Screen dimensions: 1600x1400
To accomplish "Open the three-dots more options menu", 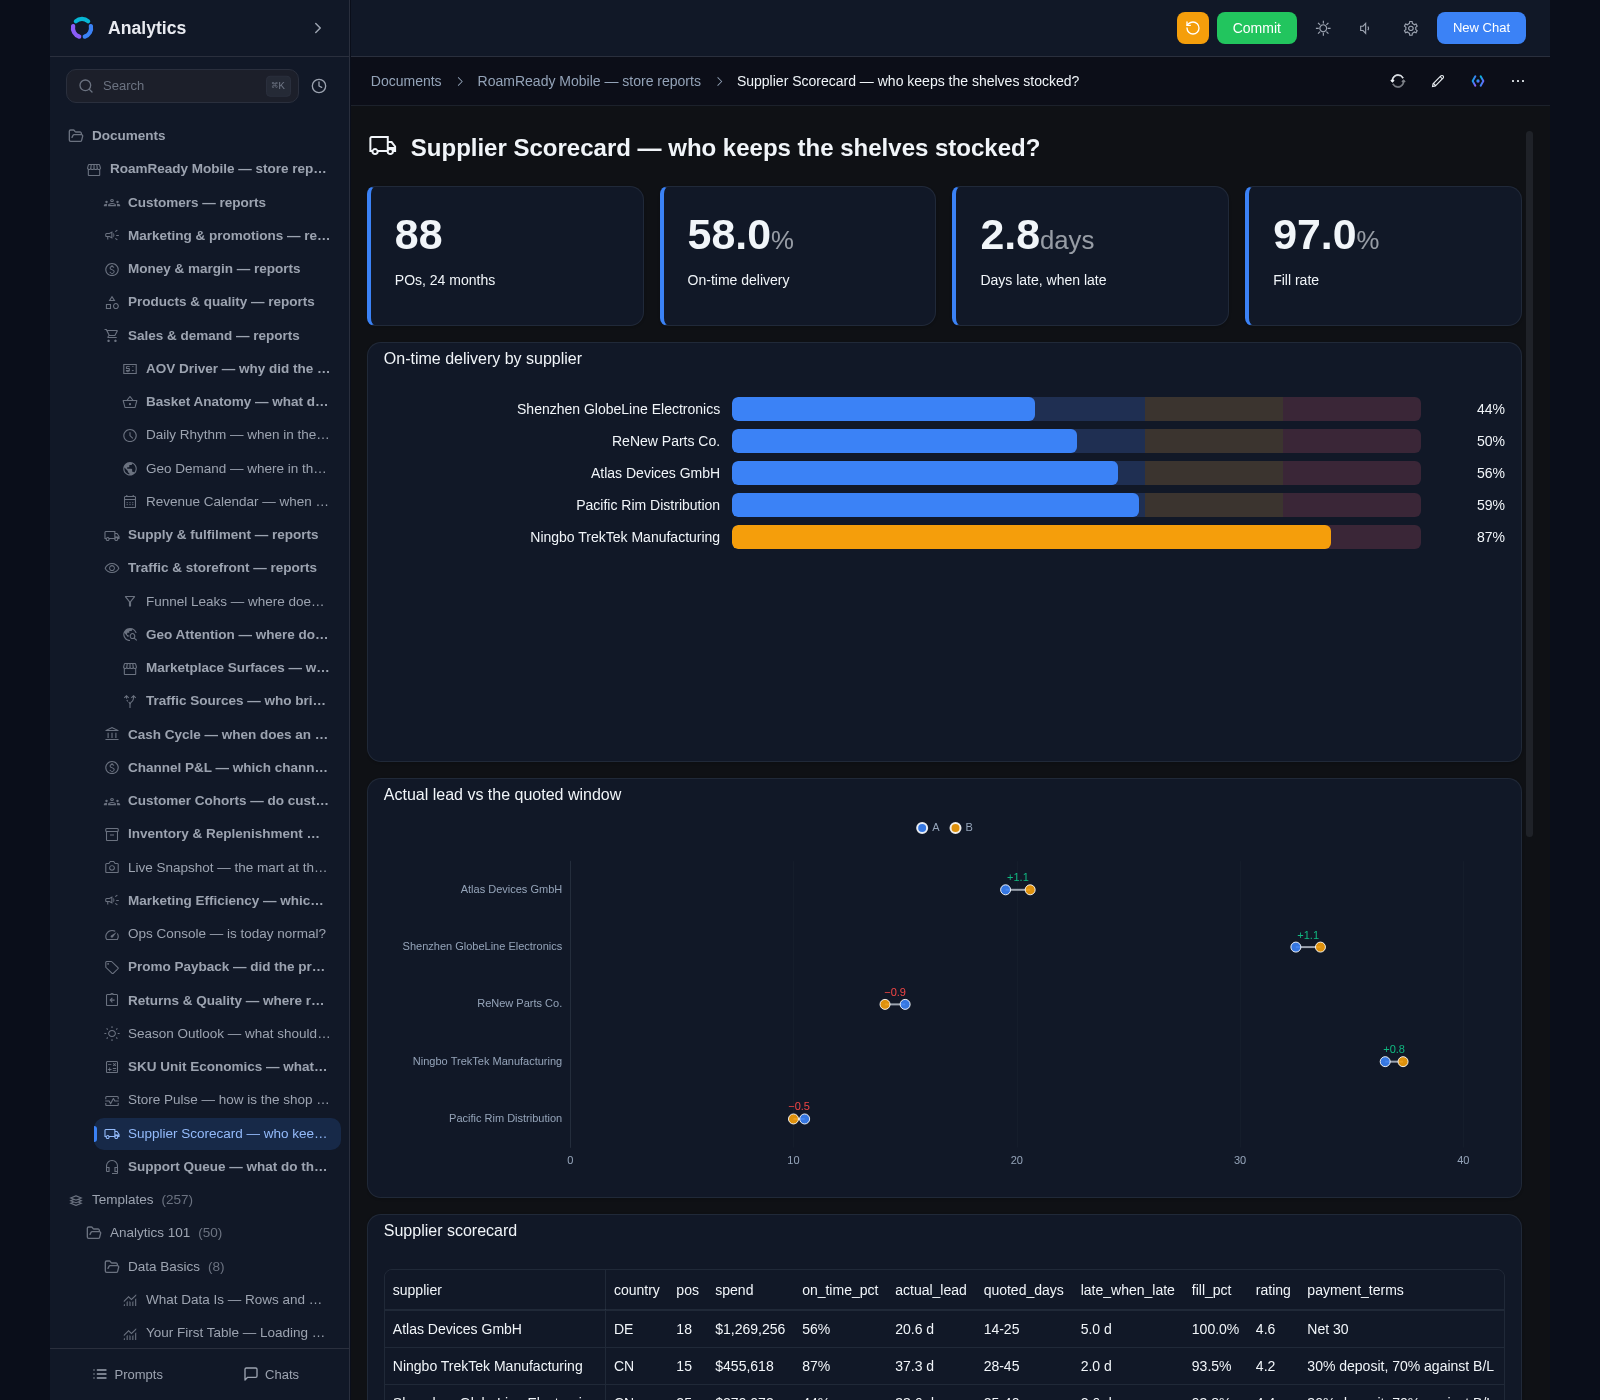I will (1518, 81).
